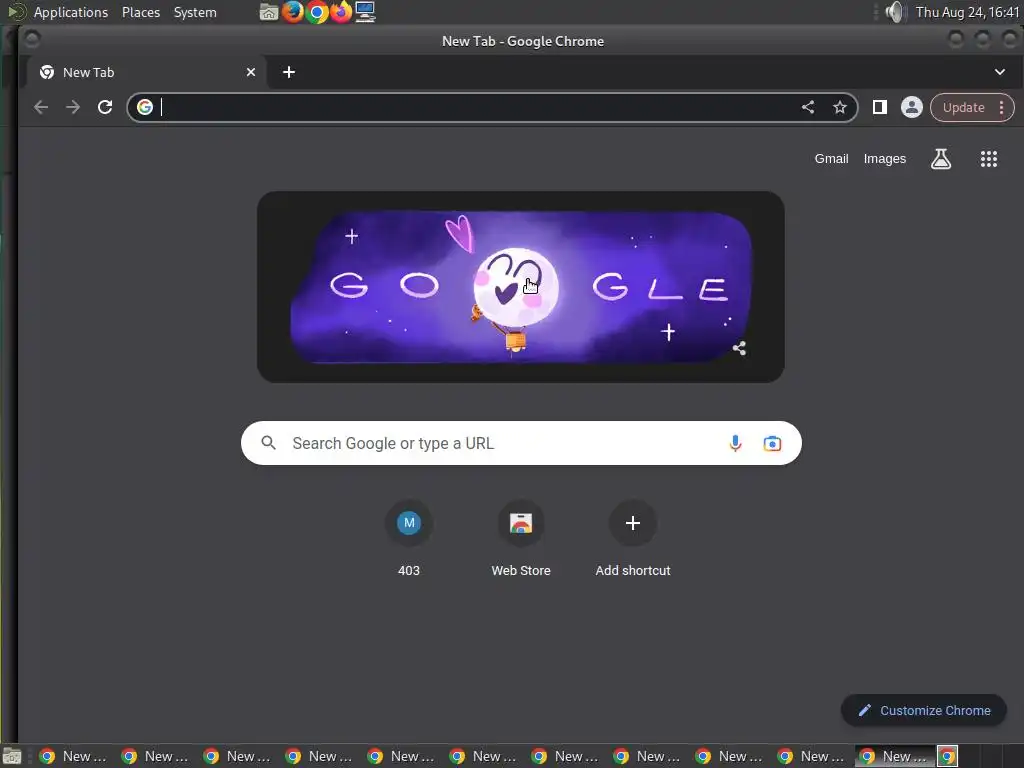The width and height of the screenshot is (1024, 768).
Task: Search by image with camera icon
Action: (772, 443)
